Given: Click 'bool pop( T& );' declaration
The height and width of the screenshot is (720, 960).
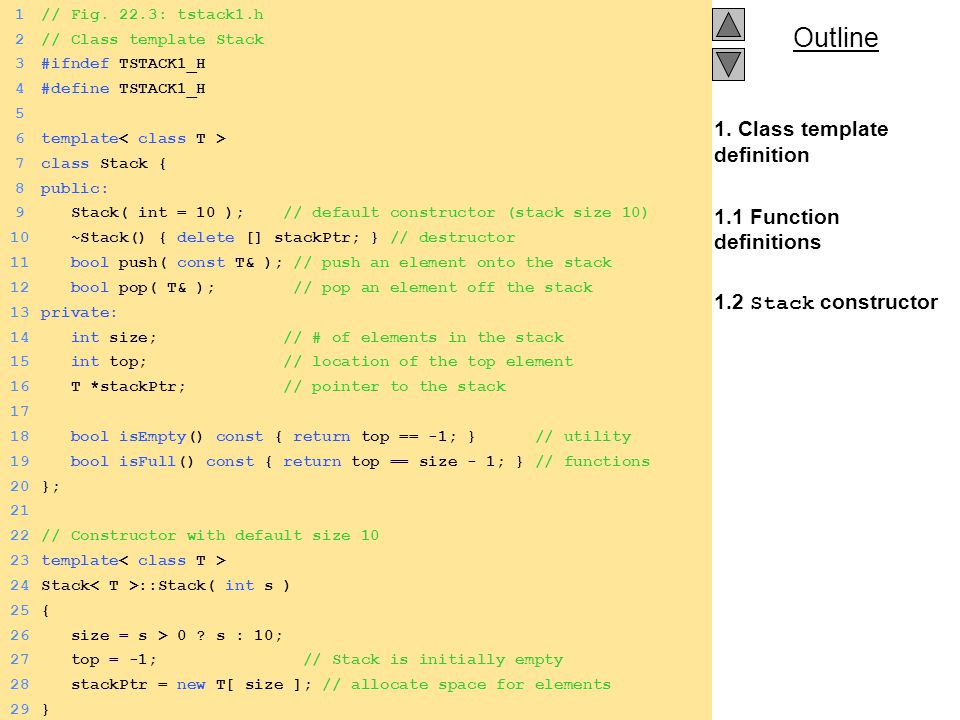Looking at the screenshot, I should [x=143, y=288].
